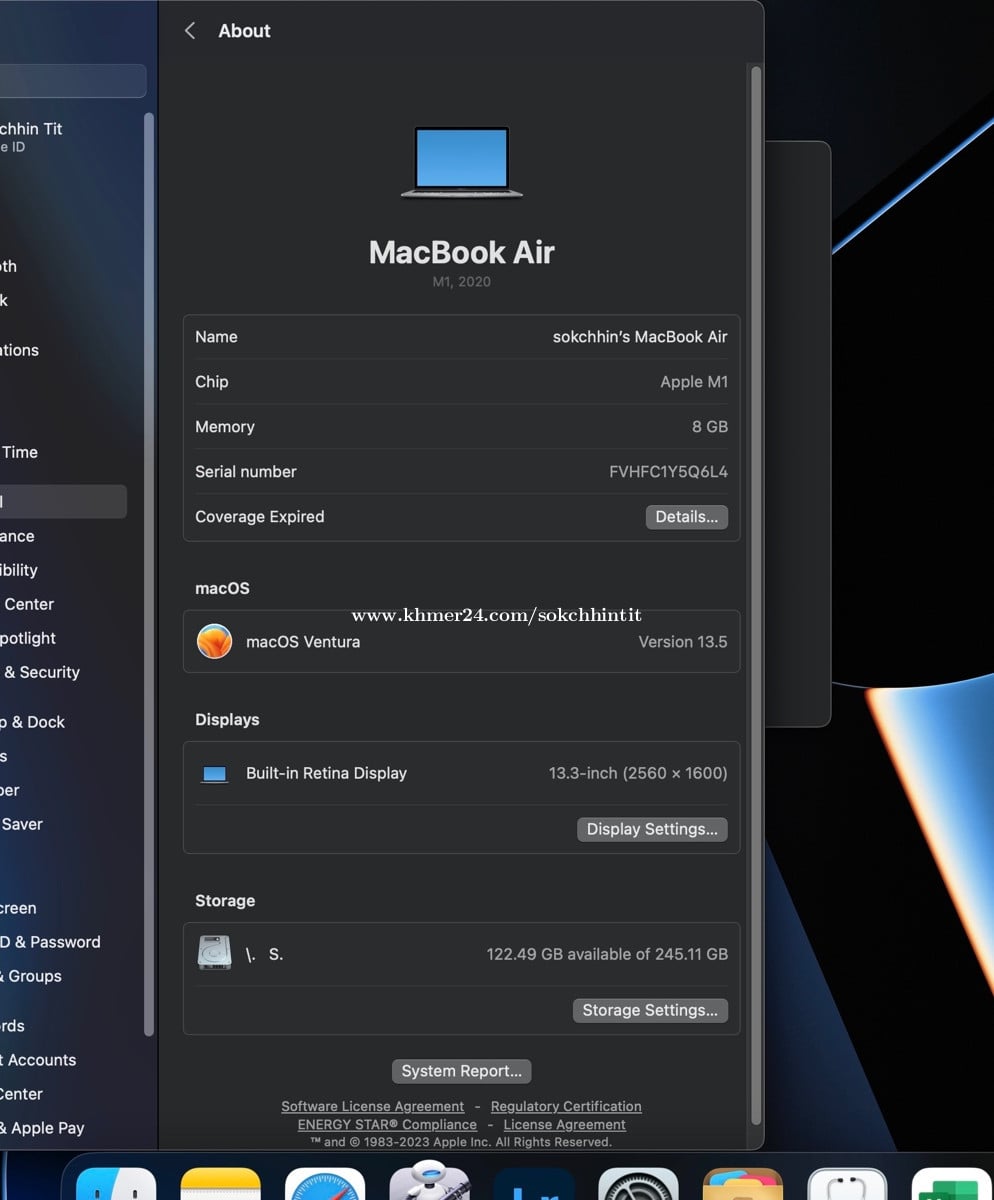The image size is (994, 1200).
Task: Open coverage Details button
Action: (x=686, y=517)
